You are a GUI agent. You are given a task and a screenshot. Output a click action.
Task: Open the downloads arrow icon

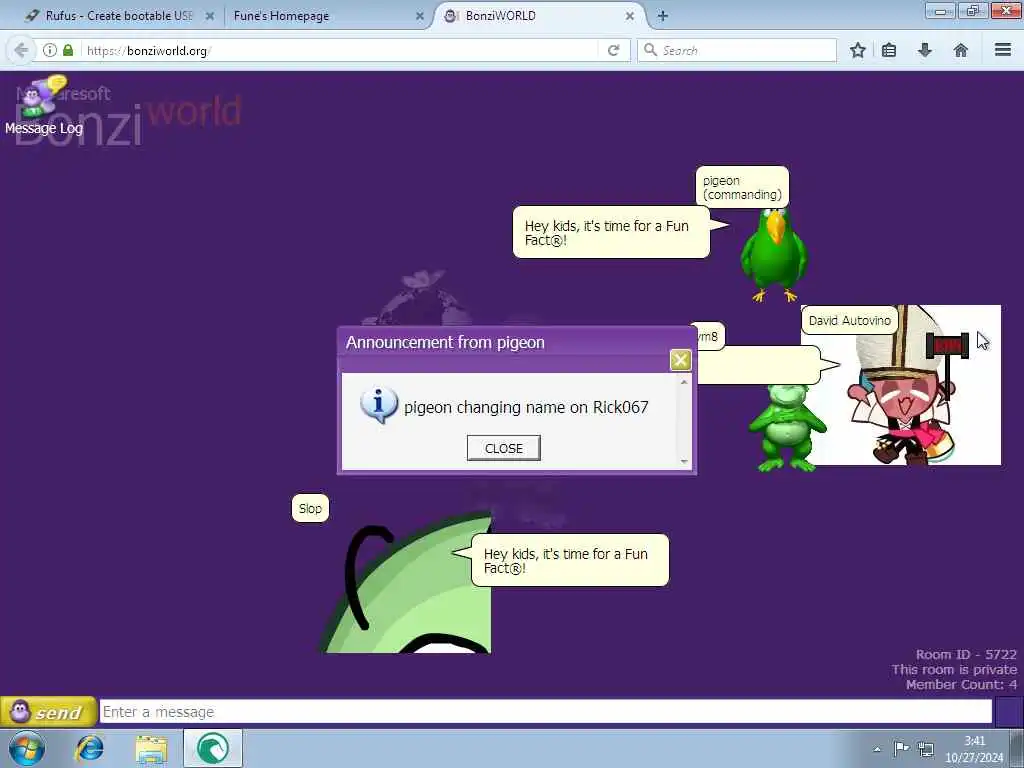pyautogui.click(x=925, y=50)
